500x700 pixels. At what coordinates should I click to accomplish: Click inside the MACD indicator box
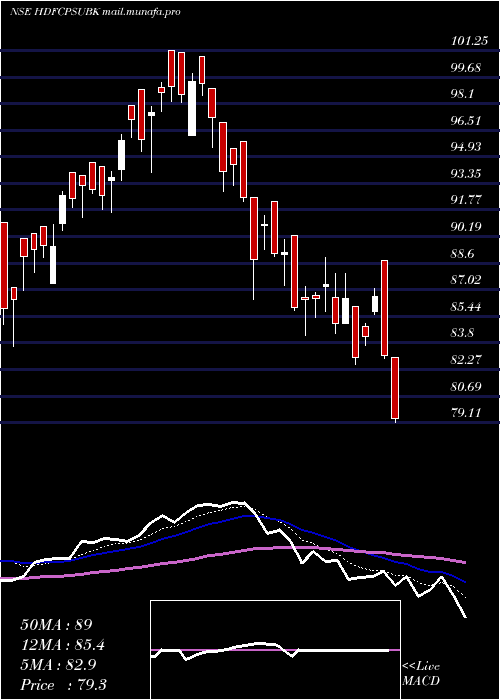(275, 650)
